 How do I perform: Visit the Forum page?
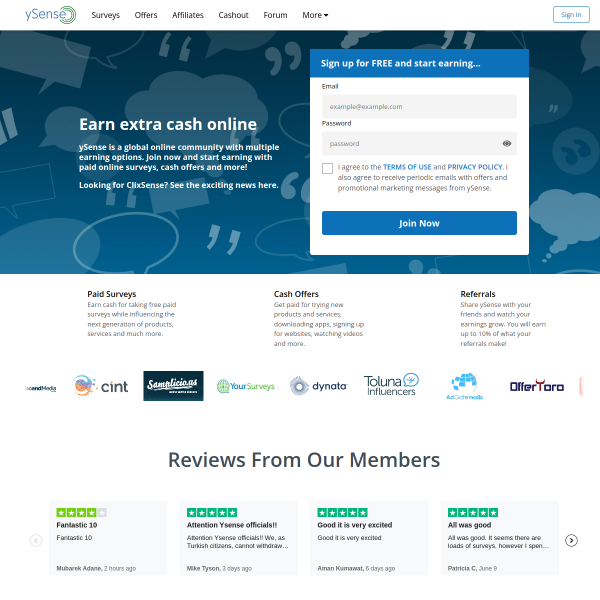(x=275, y=15)
